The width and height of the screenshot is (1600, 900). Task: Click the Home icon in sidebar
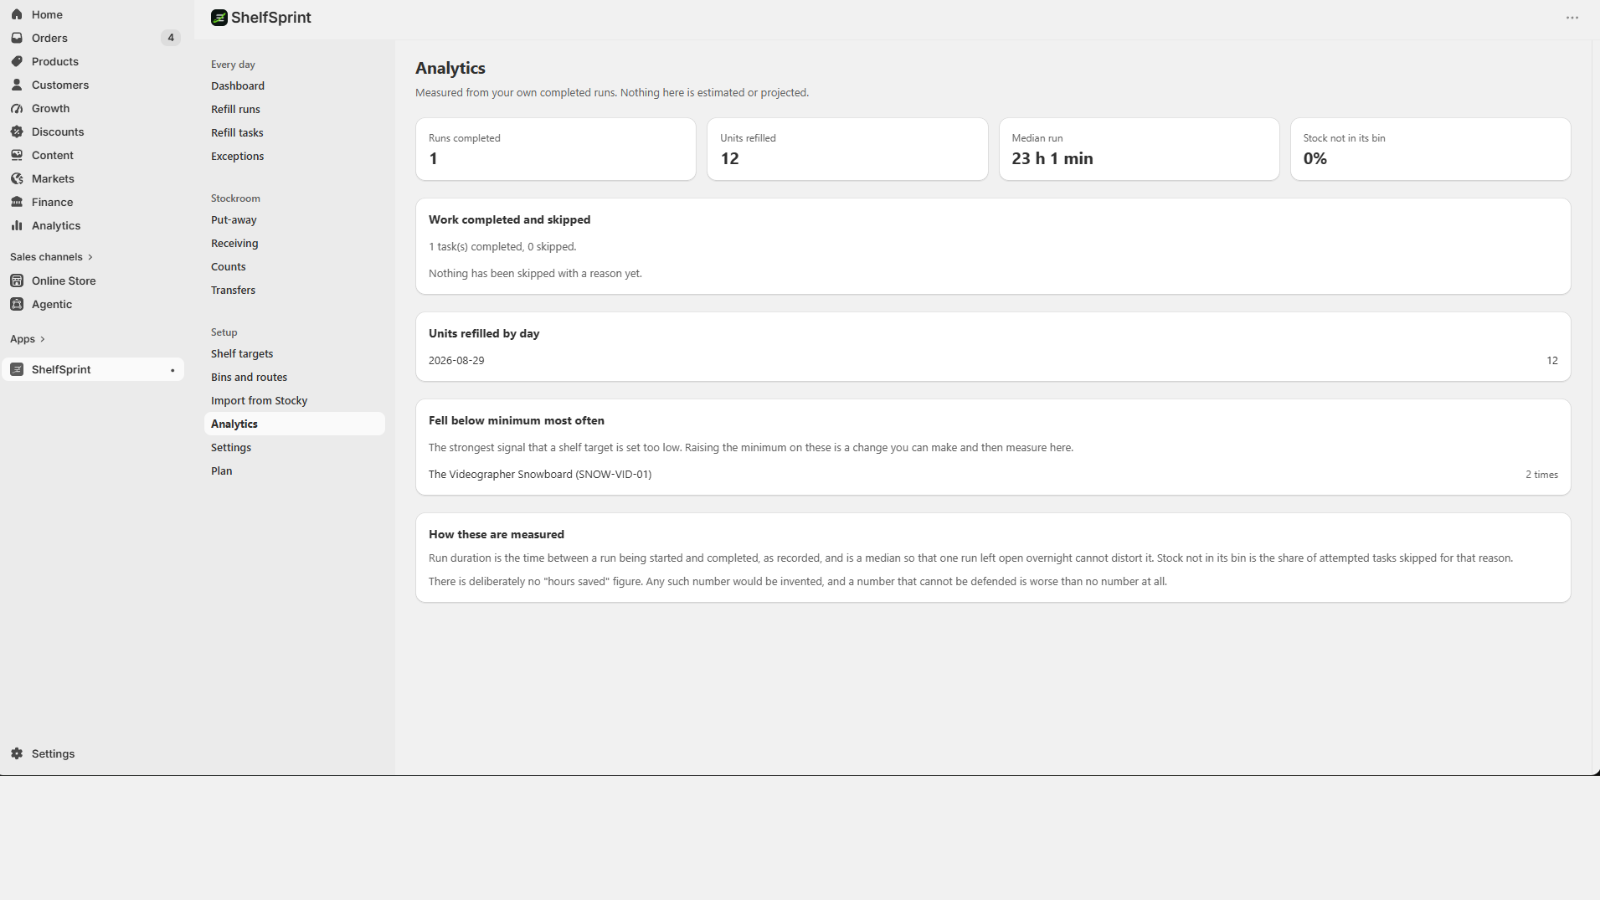(x=17, y=15)
